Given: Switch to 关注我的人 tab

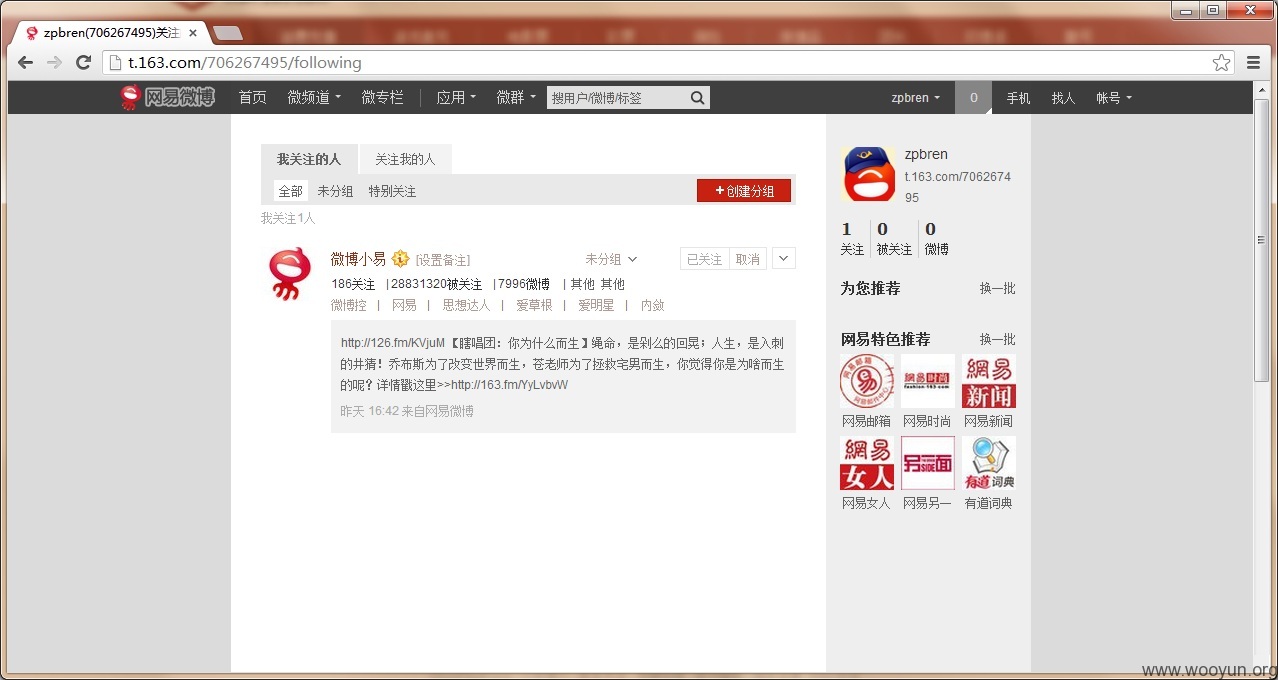Looking at the screenshot, I should pos(405,159).
